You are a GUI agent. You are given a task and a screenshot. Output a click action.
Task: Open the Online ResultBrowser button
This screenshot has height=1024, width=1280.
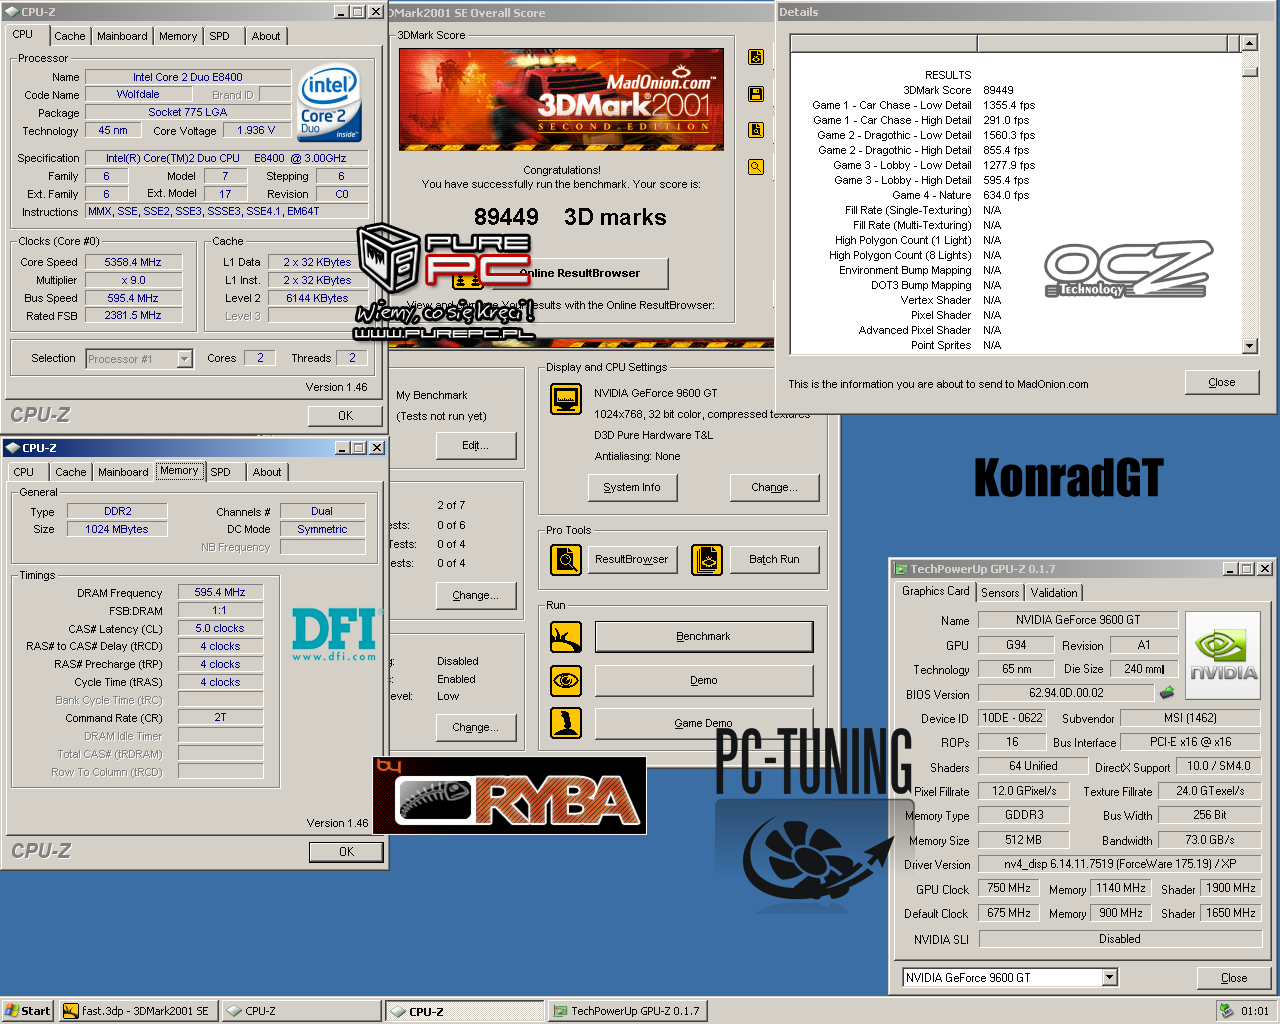pos(580,273)
